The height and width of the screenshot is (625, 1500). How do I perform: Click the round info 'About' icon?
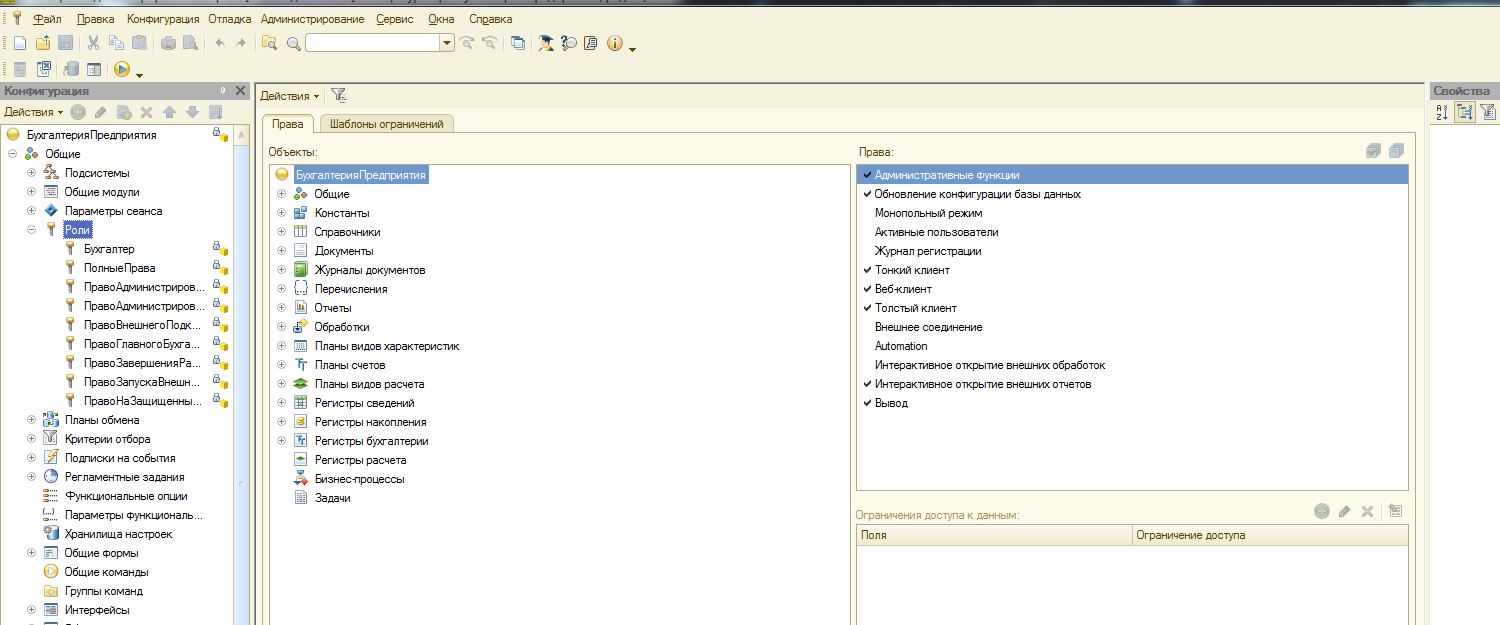615,43
